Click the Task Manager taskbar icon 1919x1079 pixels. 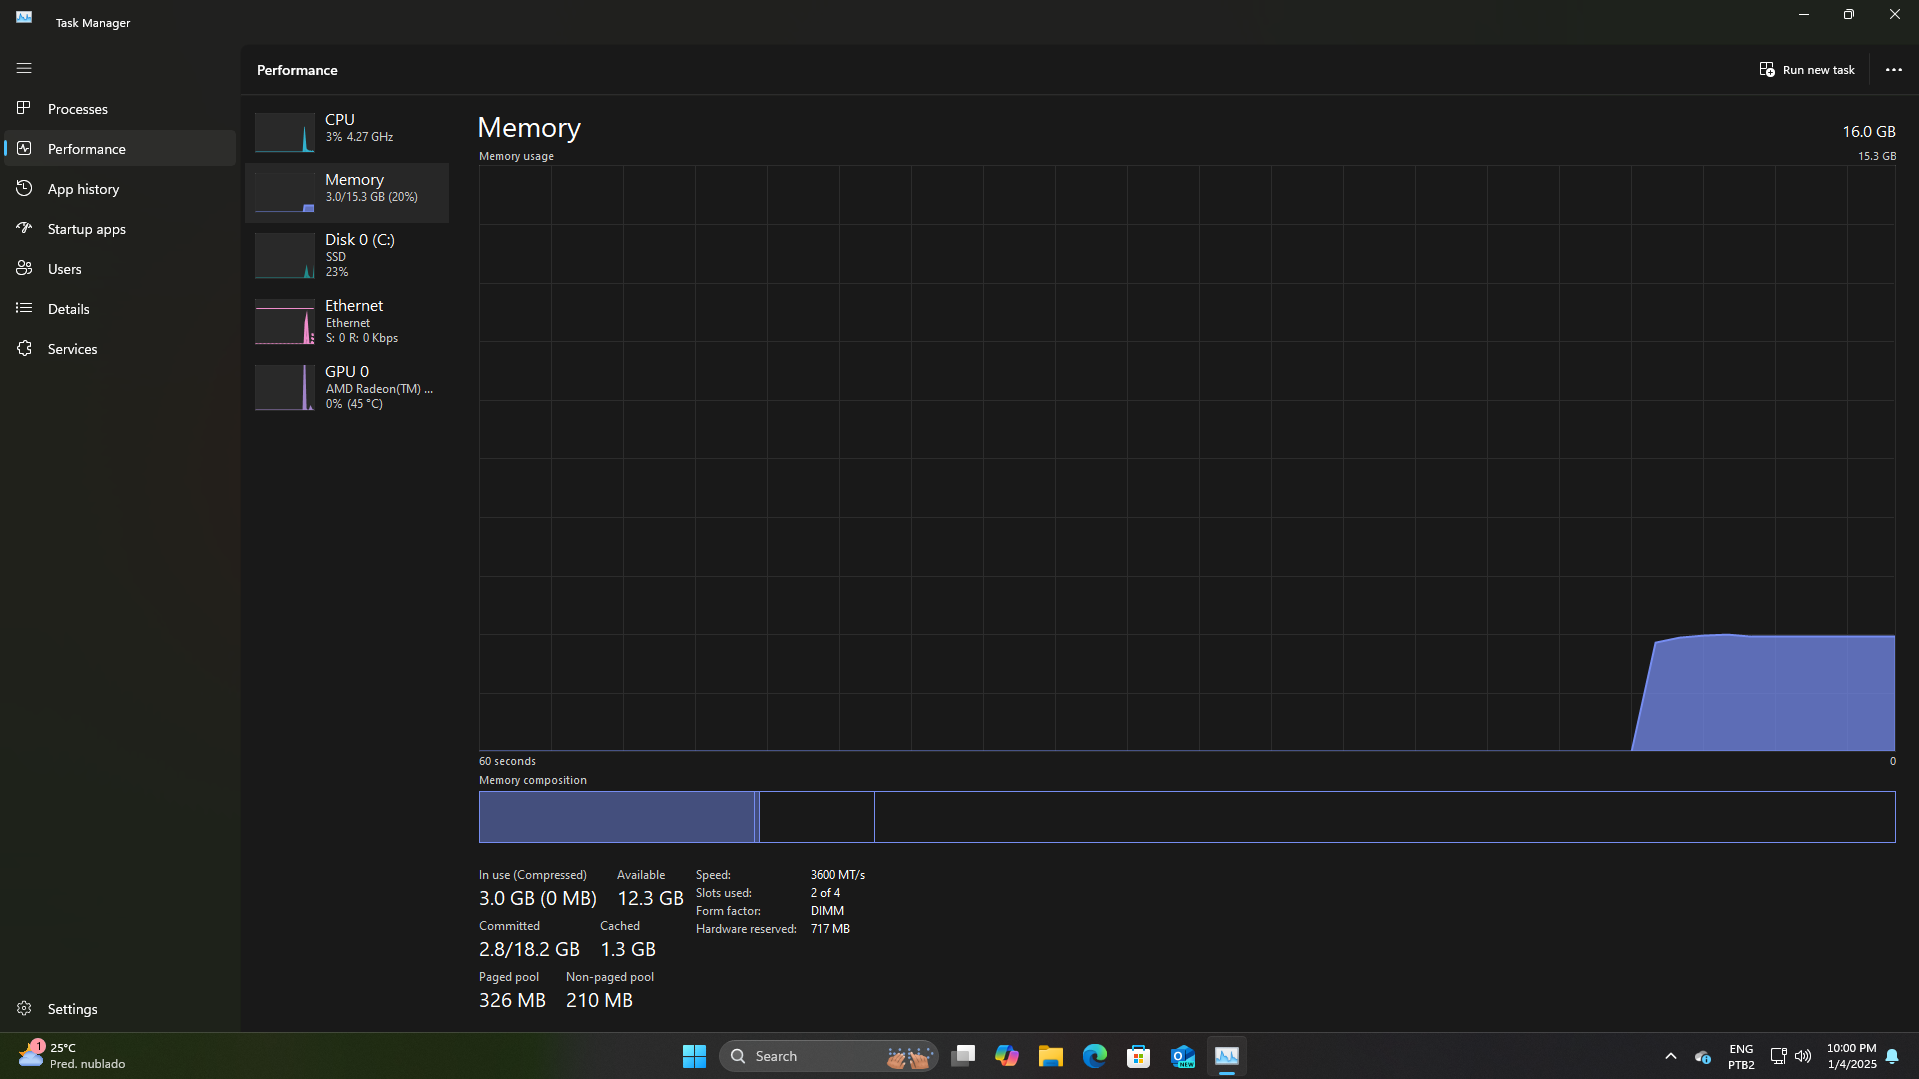point(1227,1056)
